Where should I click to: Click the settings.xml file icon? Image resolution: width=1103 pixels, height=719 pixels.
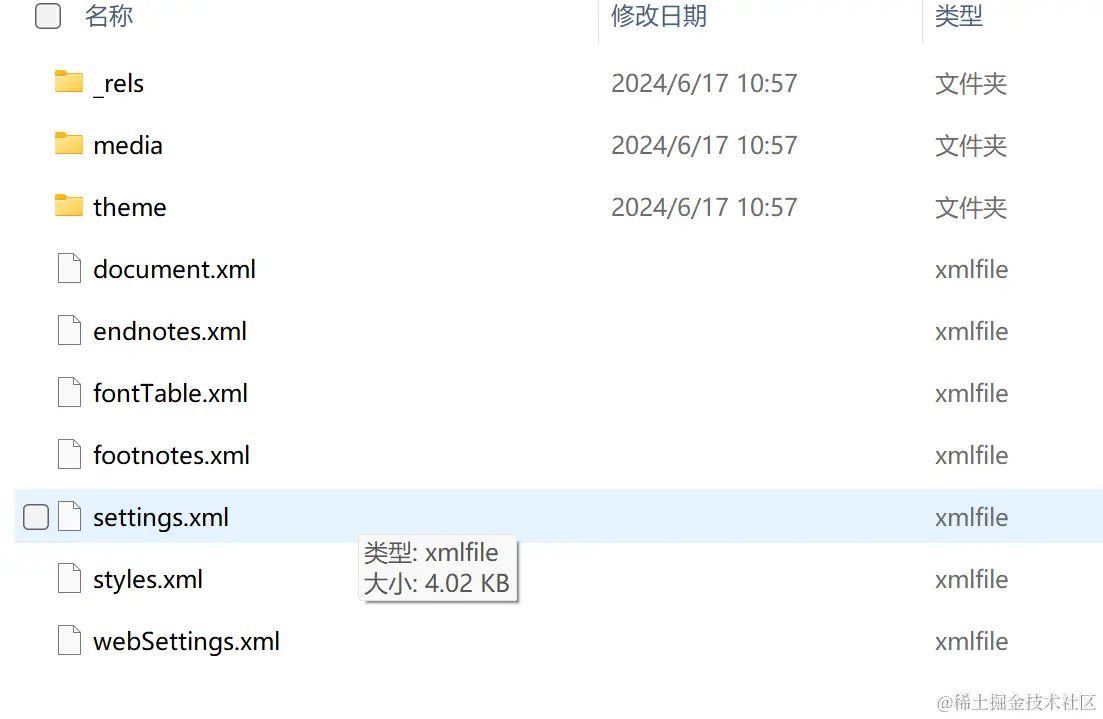click(x=69, y=516)
